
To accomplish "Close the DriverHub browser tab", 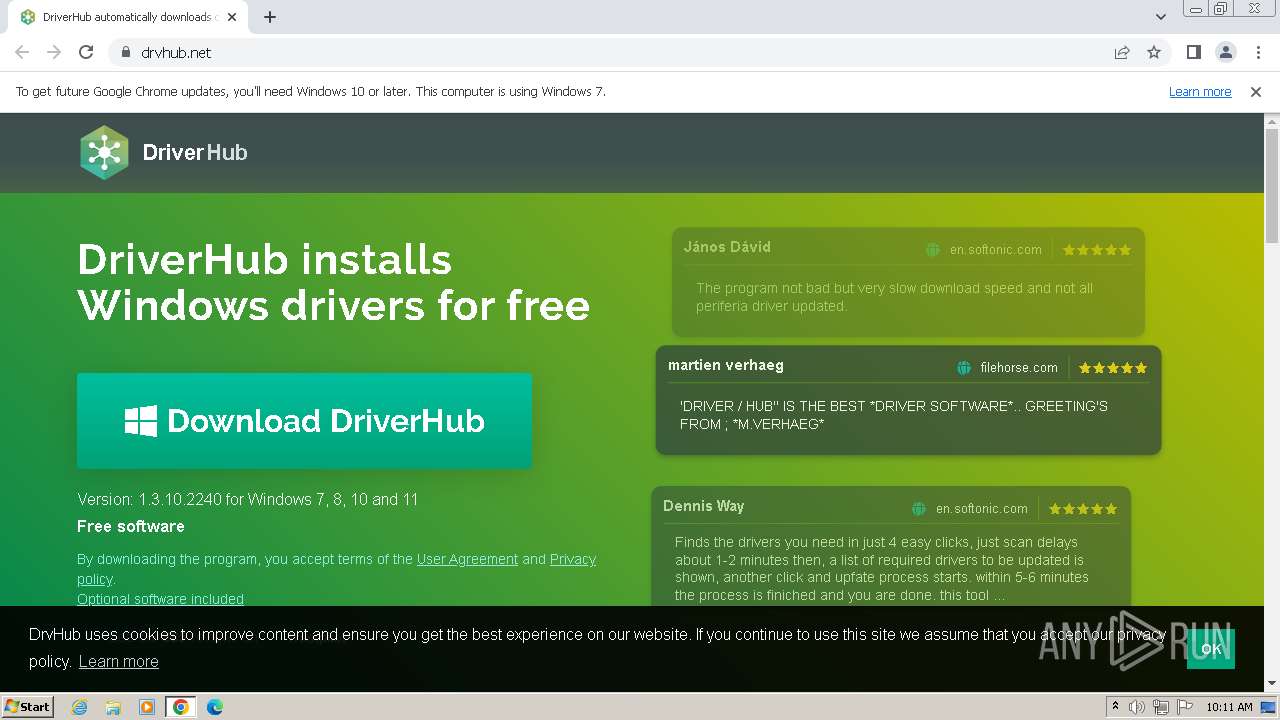I will coord(232,17).
